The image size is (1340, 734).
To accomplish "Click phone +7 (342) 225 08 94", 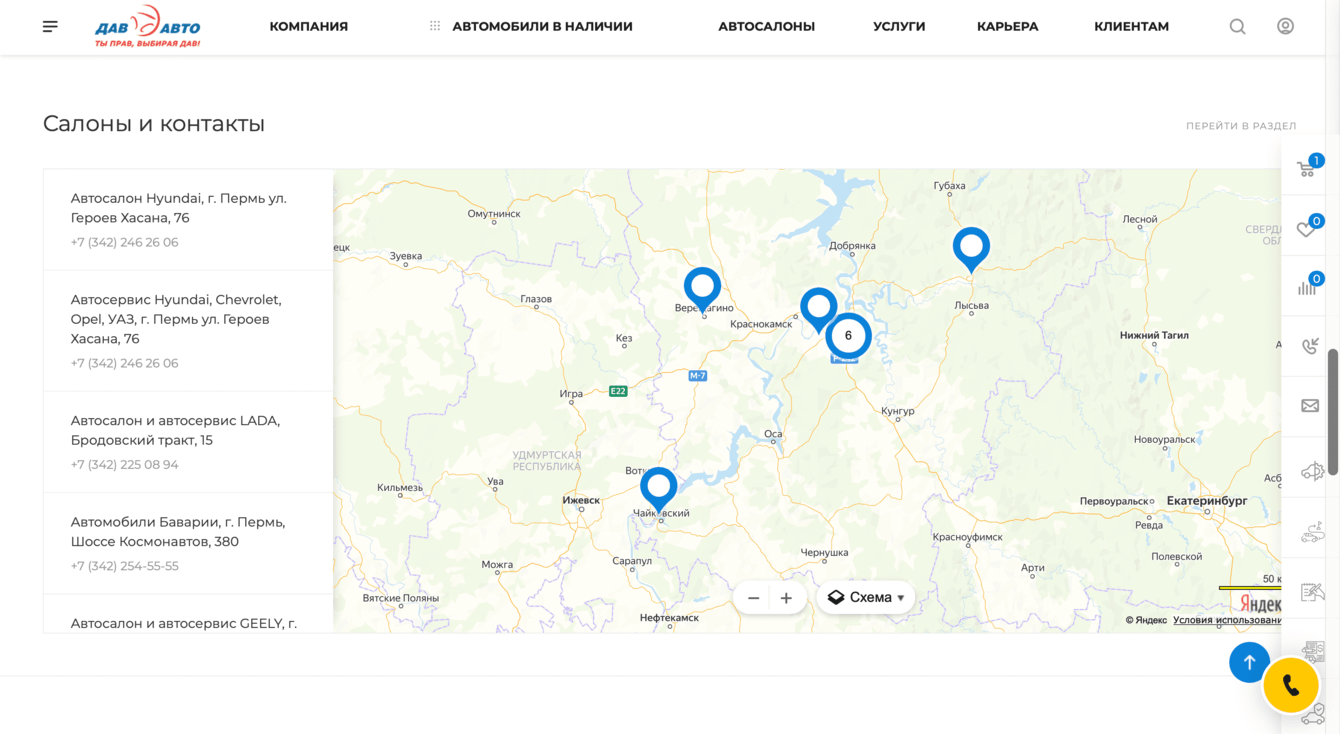I will (x=124, y=465).
